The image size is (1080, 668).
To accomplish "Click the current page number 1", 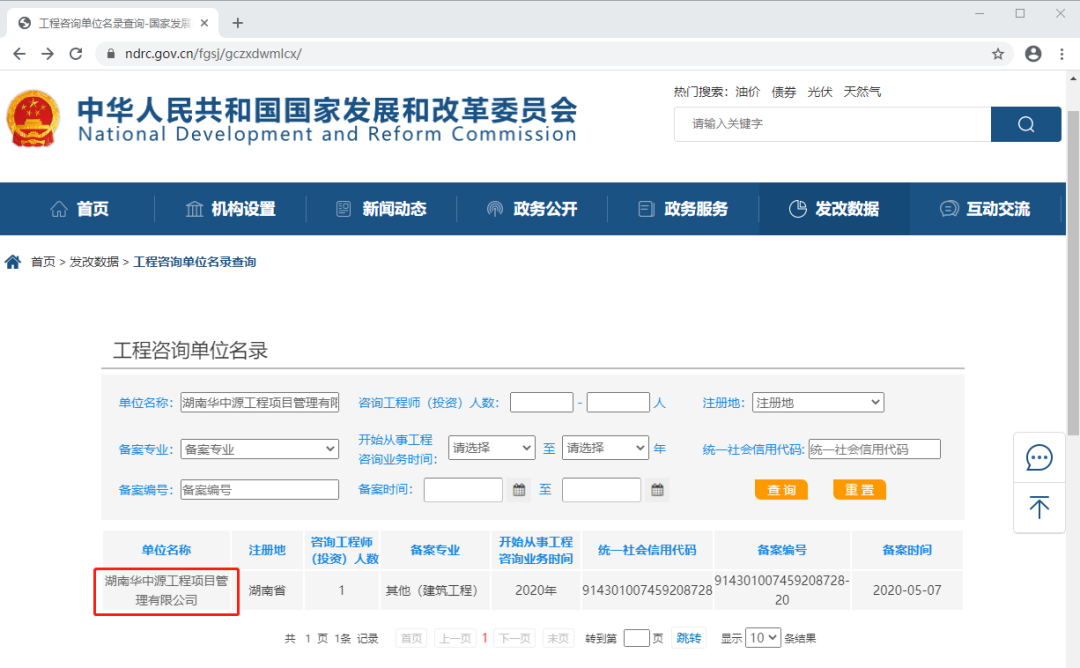I will pos(485,638).
